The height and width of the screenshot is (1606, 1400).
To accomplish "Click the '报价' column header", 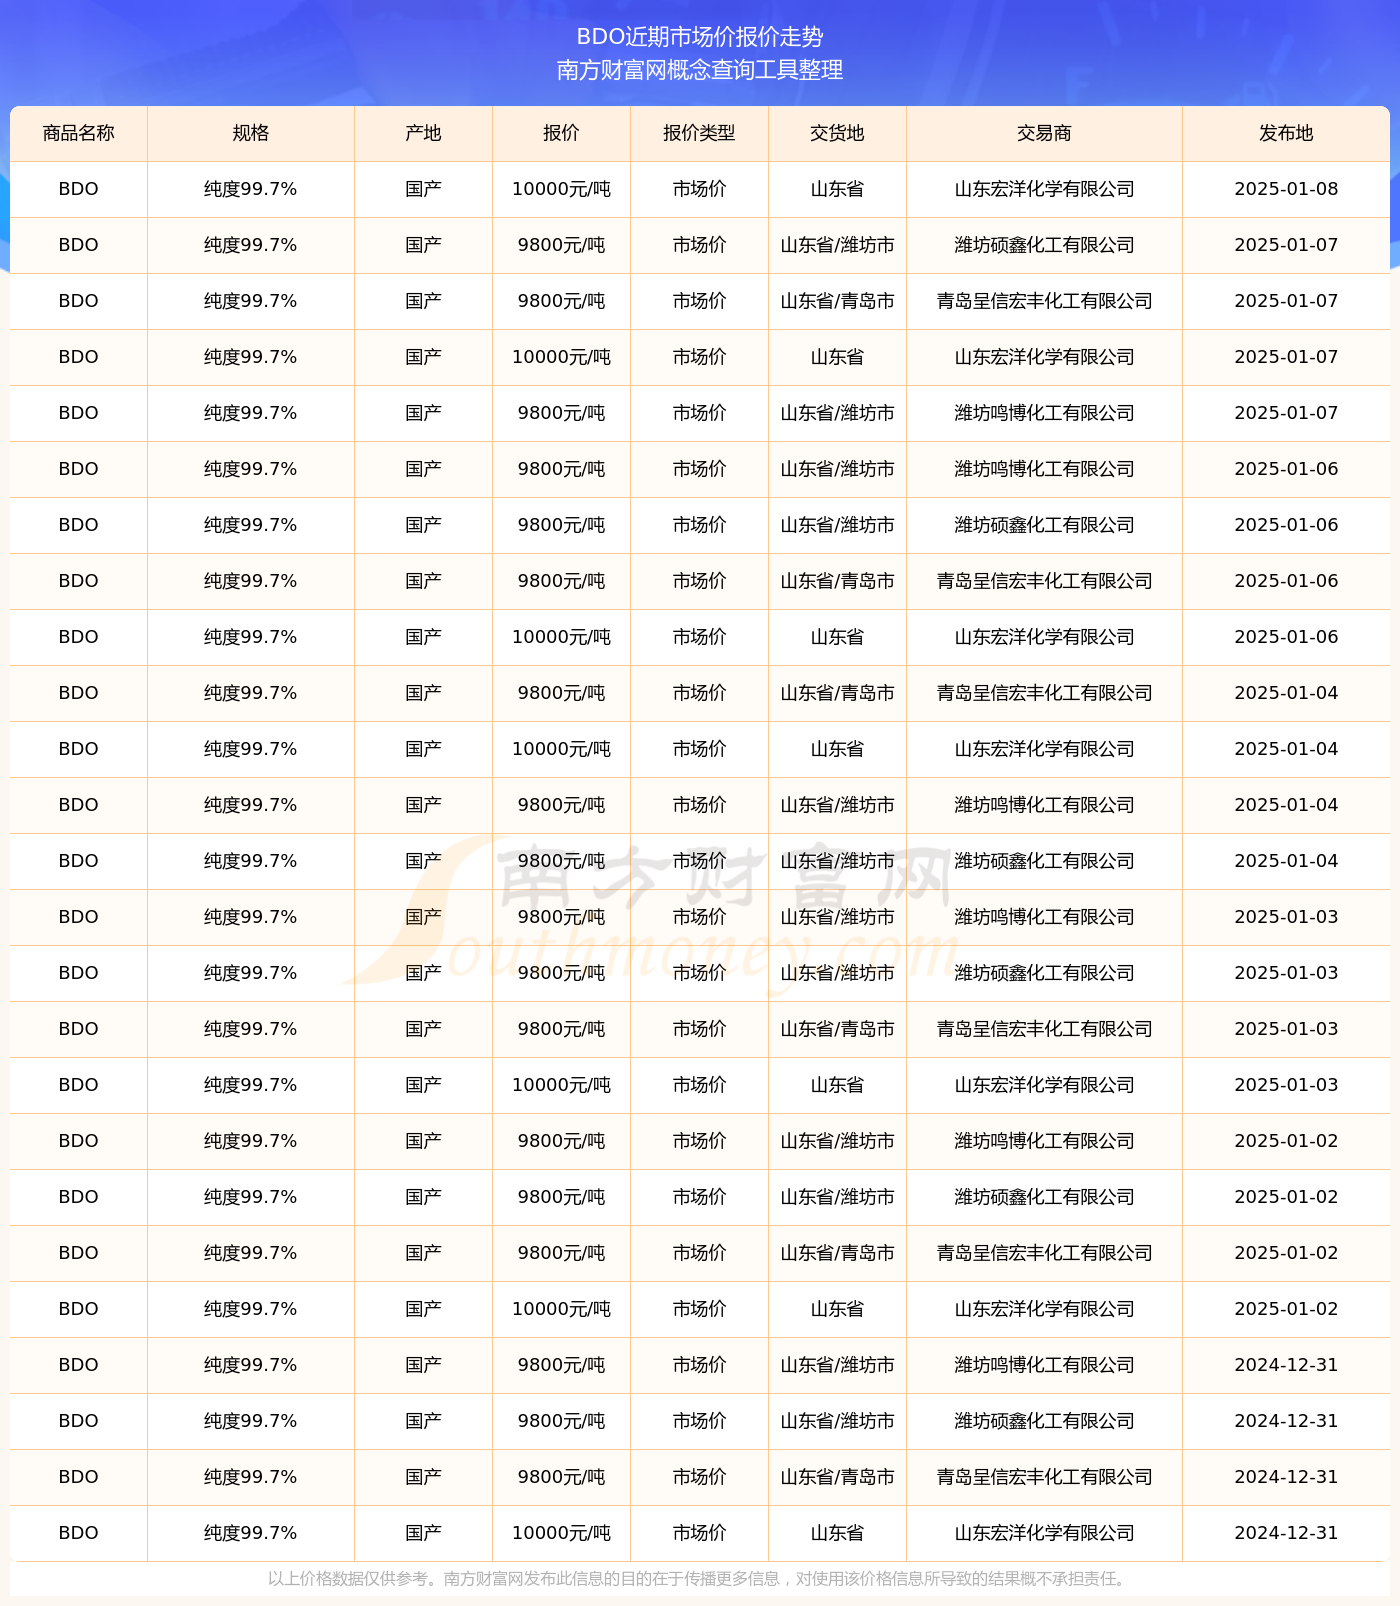I will pyautogui.click(x=561, y=133).
